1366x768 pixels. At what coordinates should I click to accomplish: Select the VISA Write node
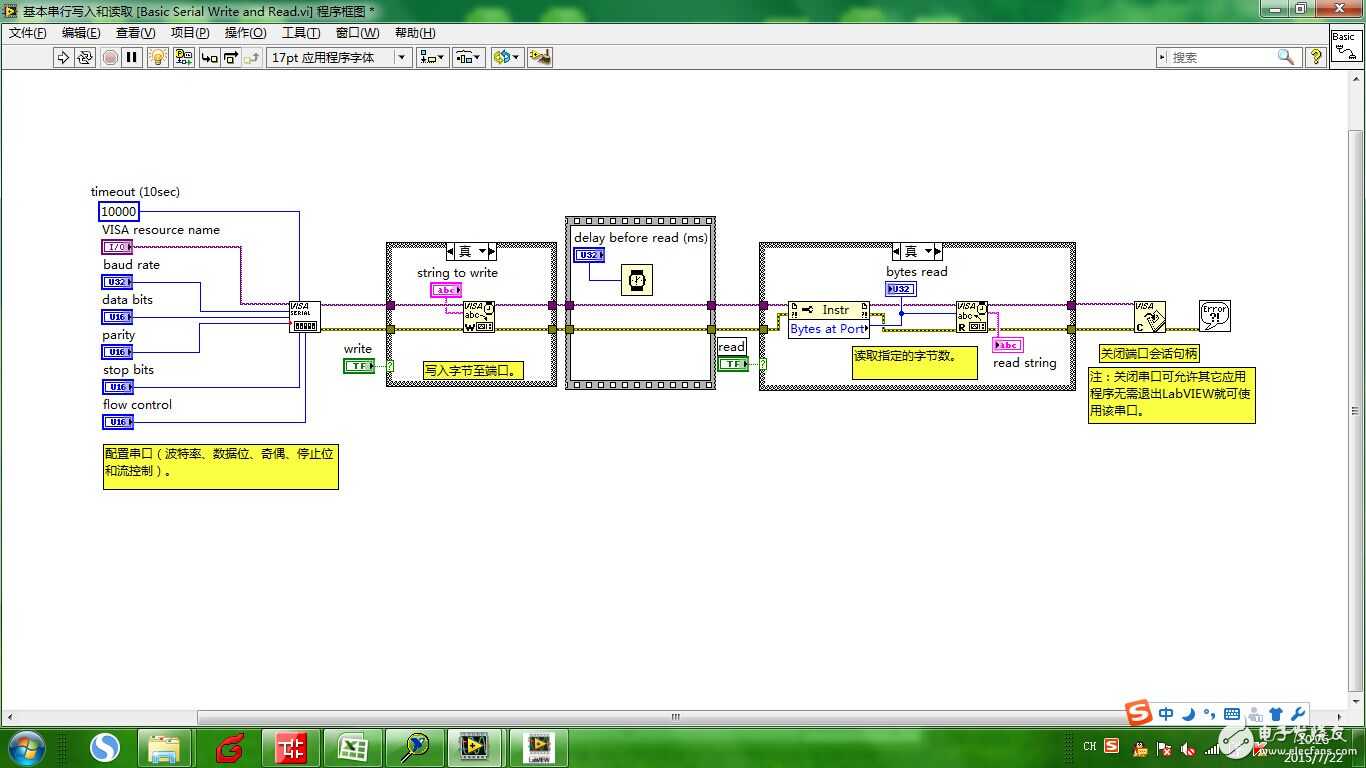pyautogui.click(x=478, y=316)
